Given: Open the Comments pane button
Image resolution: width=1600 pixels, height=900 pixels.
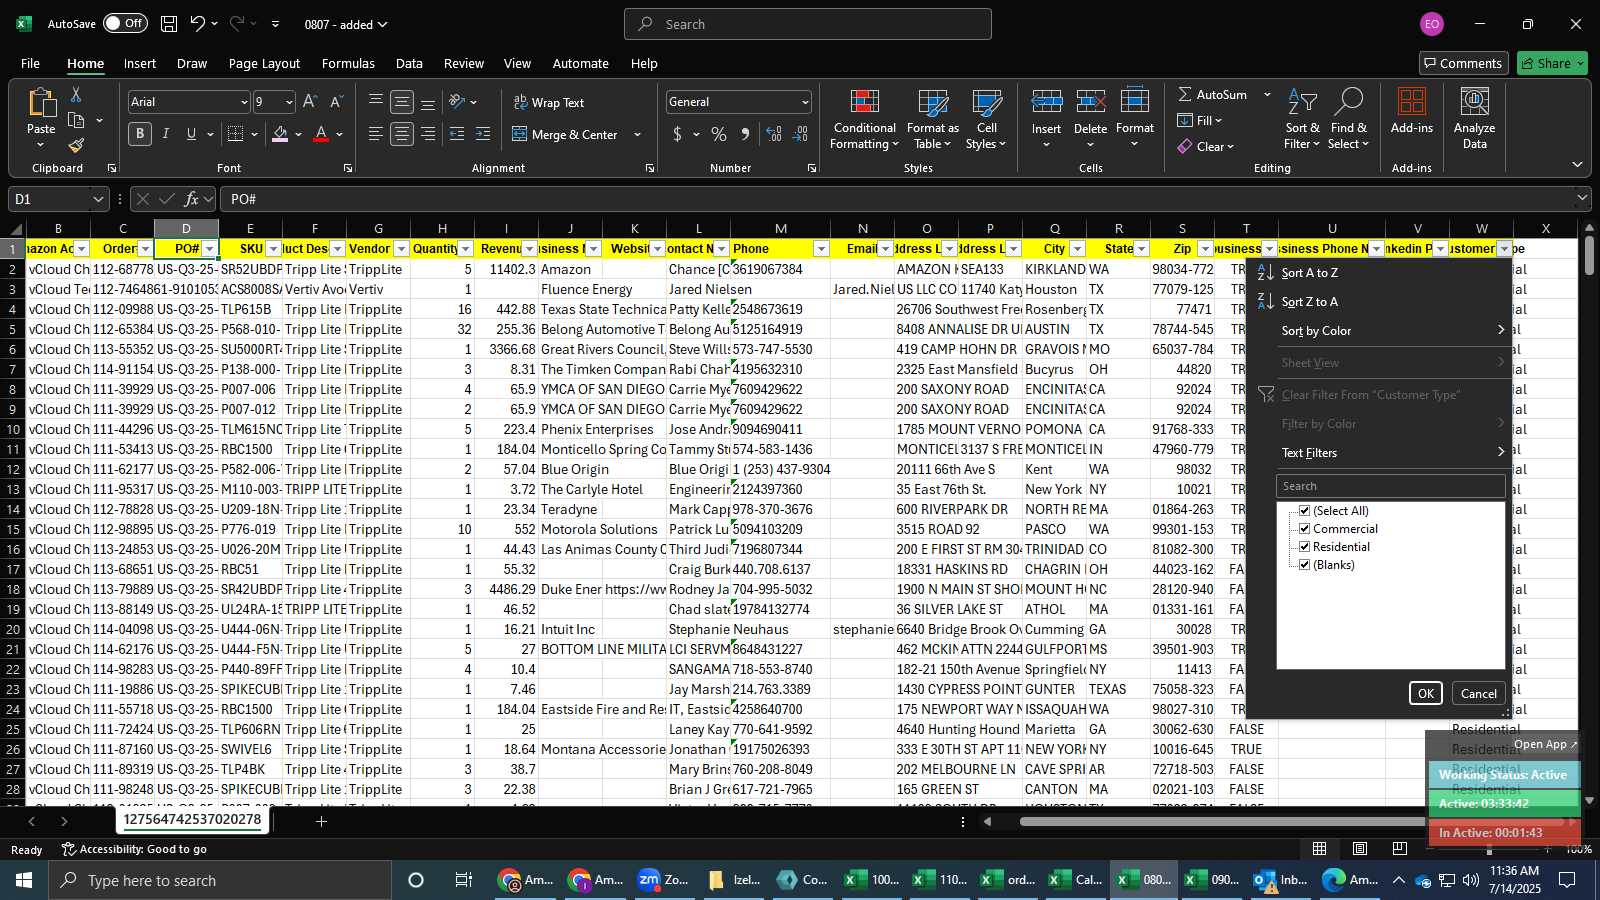Looking at the screenshot, I should point(1463,63).
